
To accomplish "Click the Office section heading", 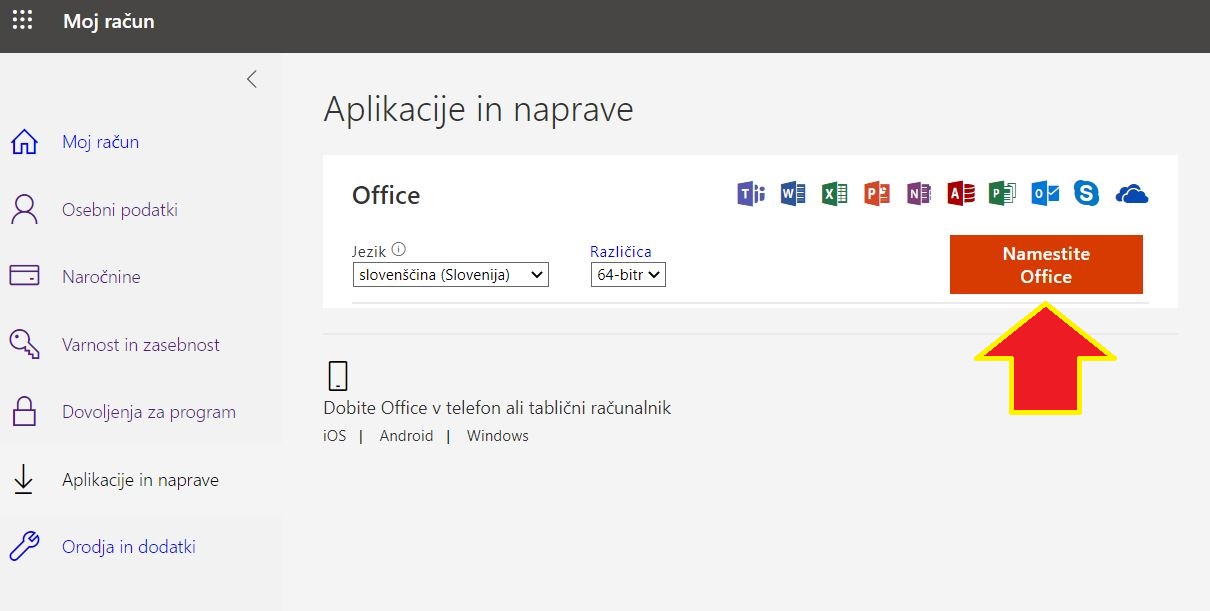I will point(386,195).
